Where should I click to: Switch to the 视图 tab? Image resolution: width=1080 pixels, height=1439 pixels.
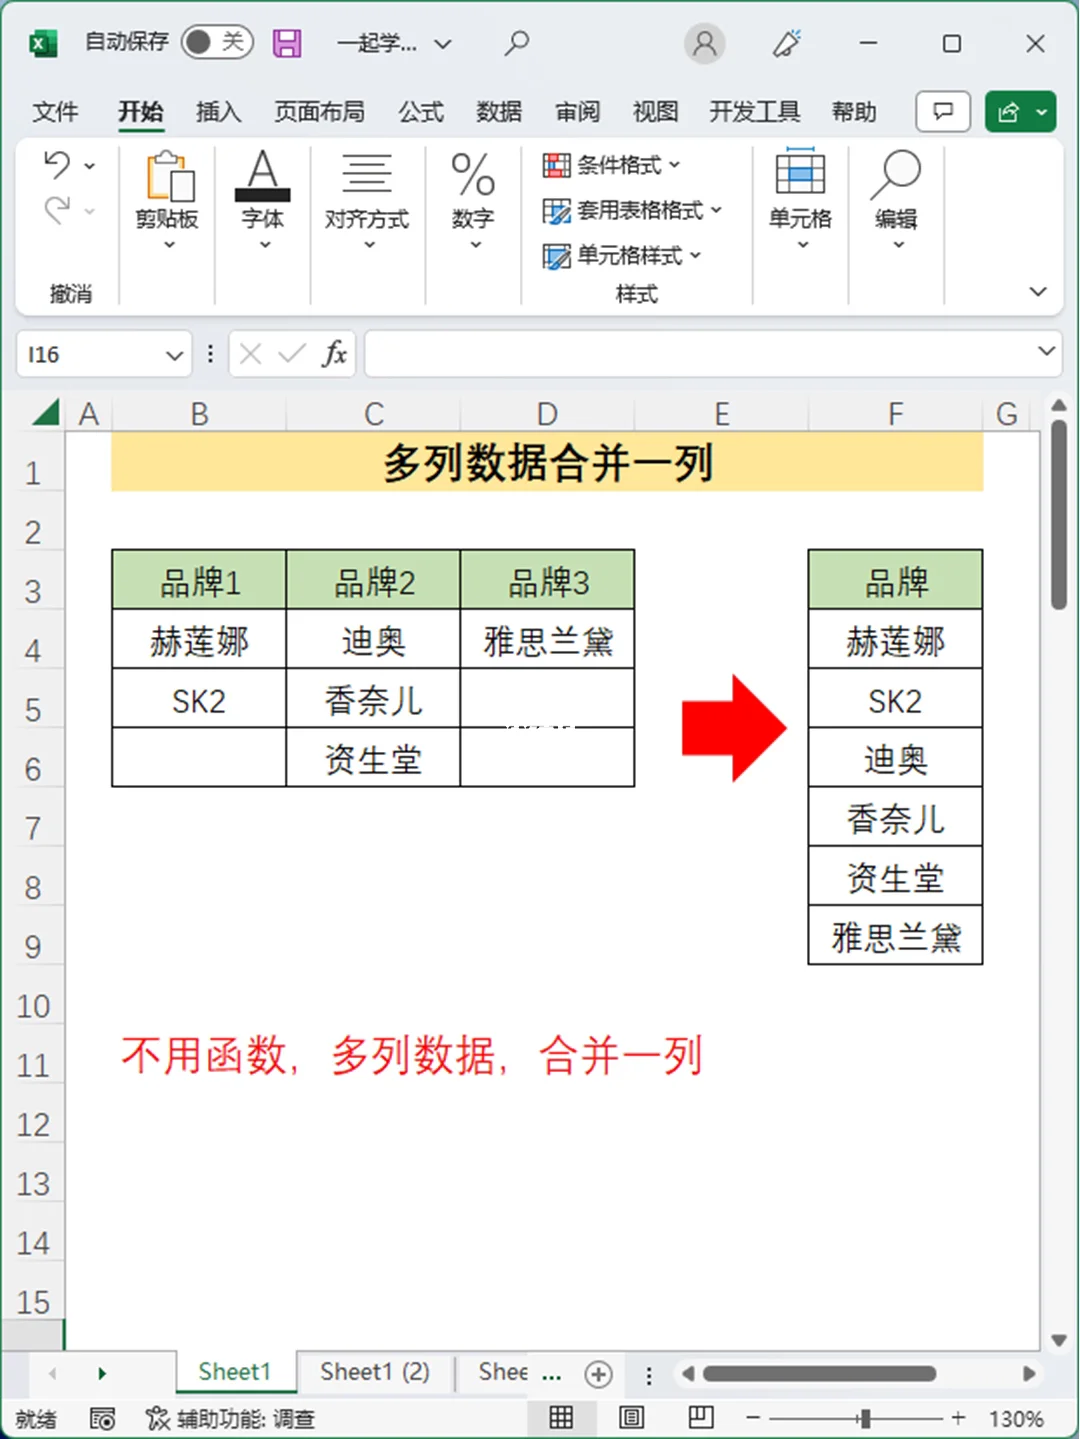(x=655, y=111)
